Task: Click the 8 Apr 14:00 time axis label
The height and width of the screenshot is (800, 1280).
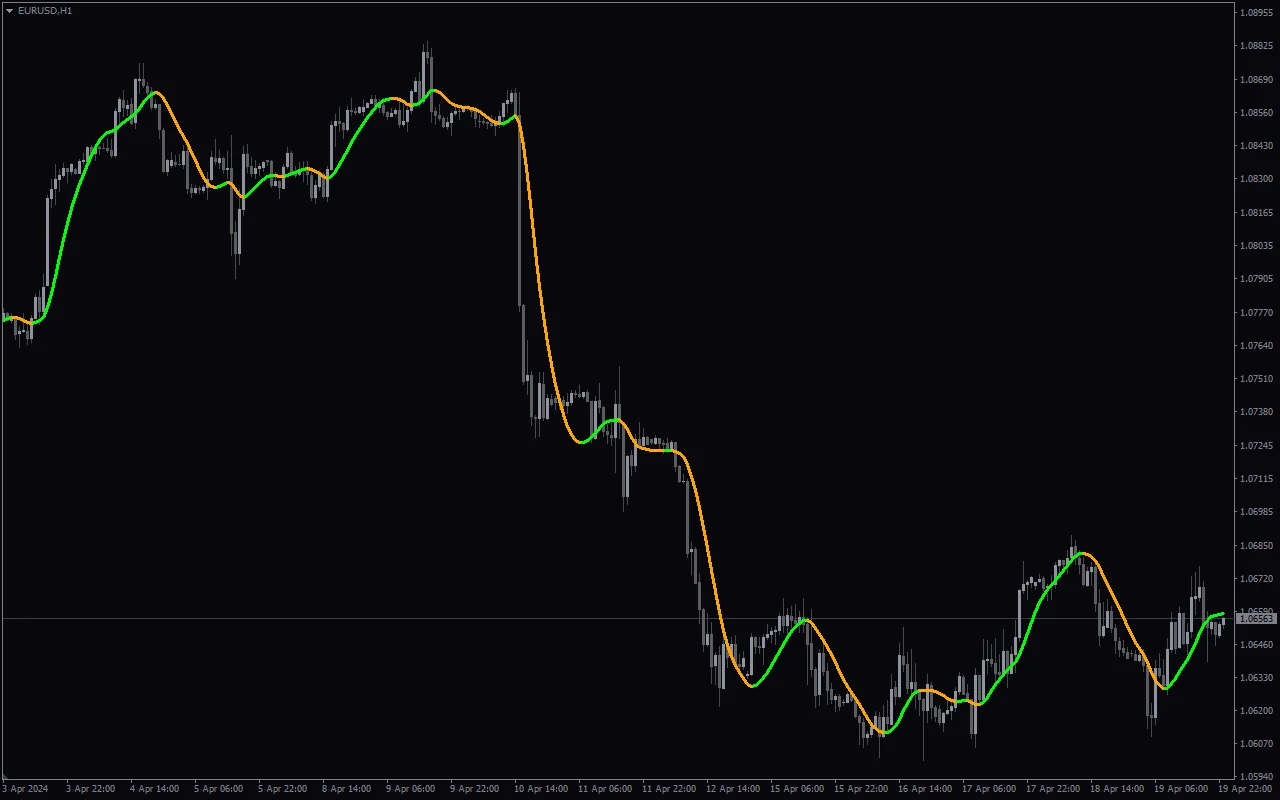Action: 347,789
